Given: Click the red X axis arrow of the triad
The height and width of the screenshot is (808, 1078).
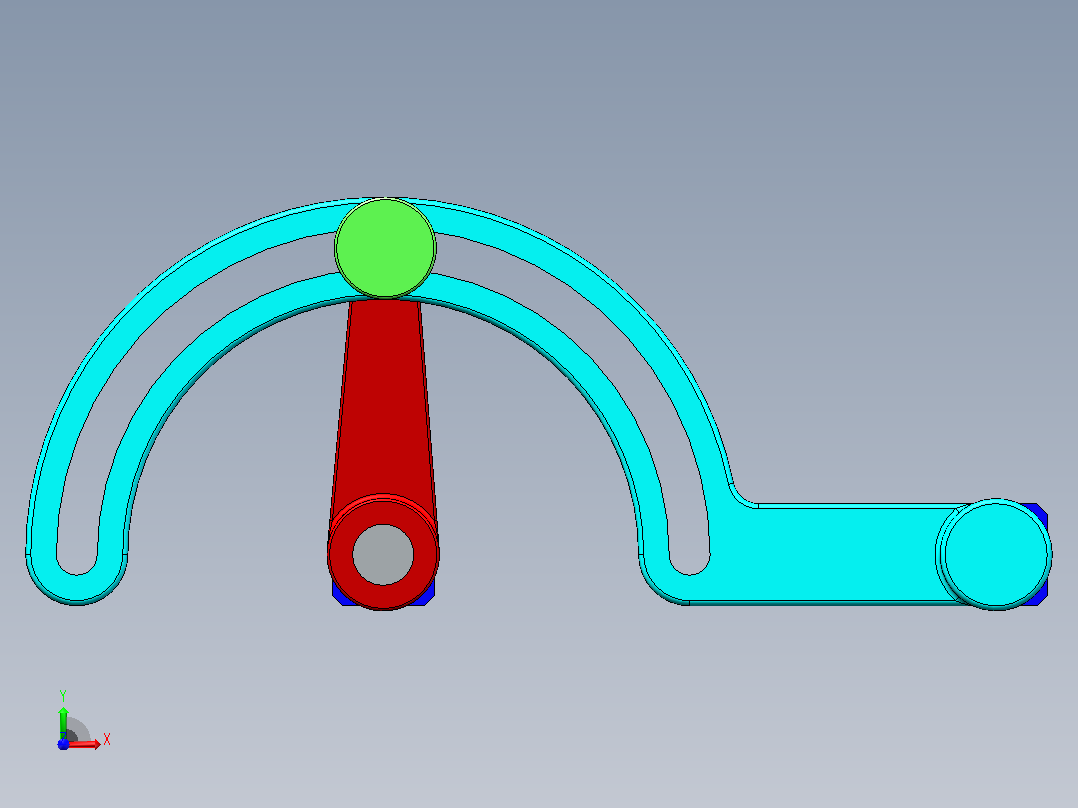Looking at the screenshot, I should coord(85,743).
